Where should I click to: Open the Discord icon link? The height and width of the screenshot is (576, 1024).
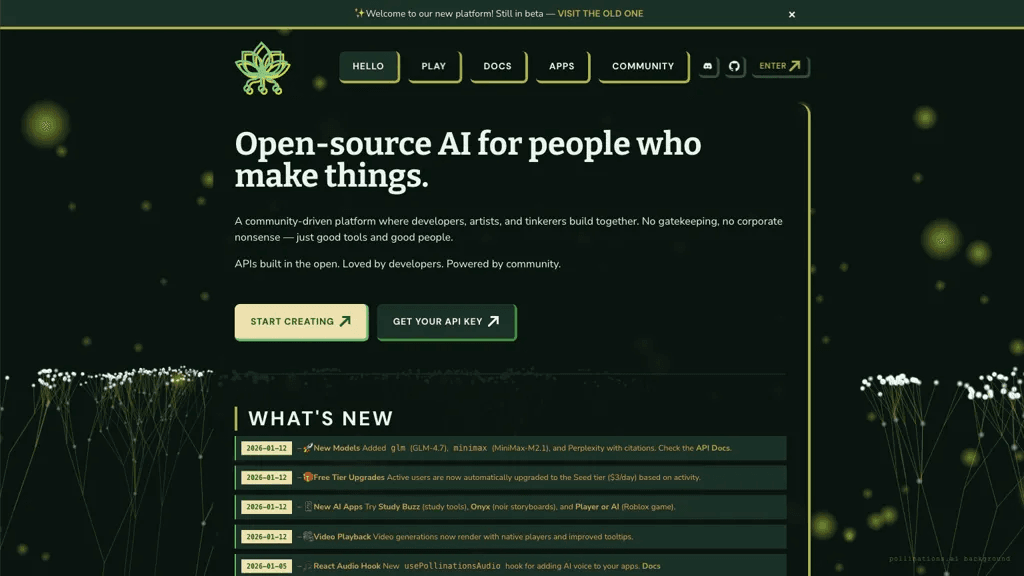click(707, 66)
